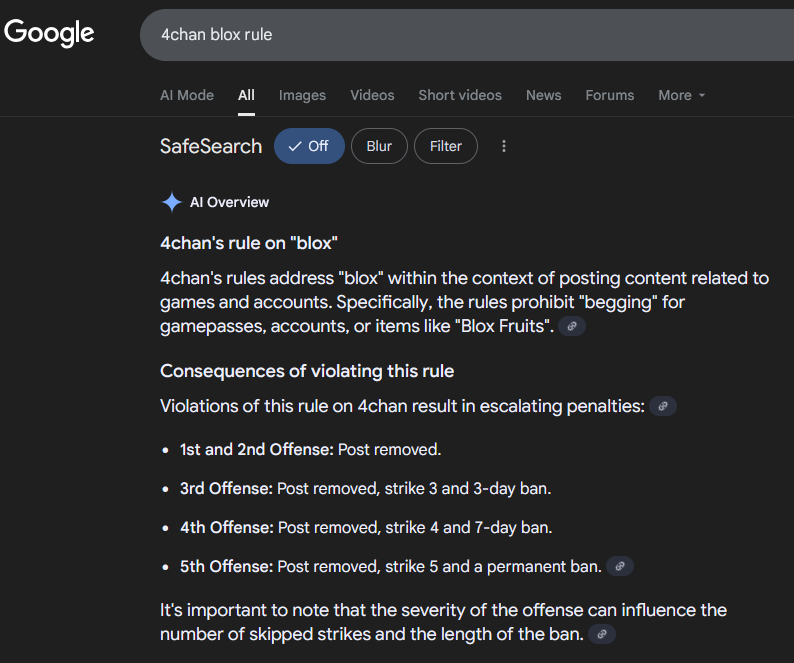Image resolution: width=794 pixels, height=663 pixels.
Task: Open the News results tab
Action: click(543, 95)
